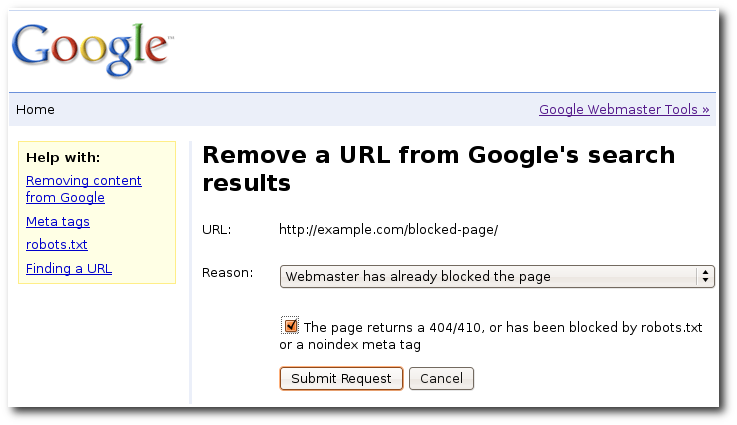Click the Help with: sidebar heading

(63, 157)
